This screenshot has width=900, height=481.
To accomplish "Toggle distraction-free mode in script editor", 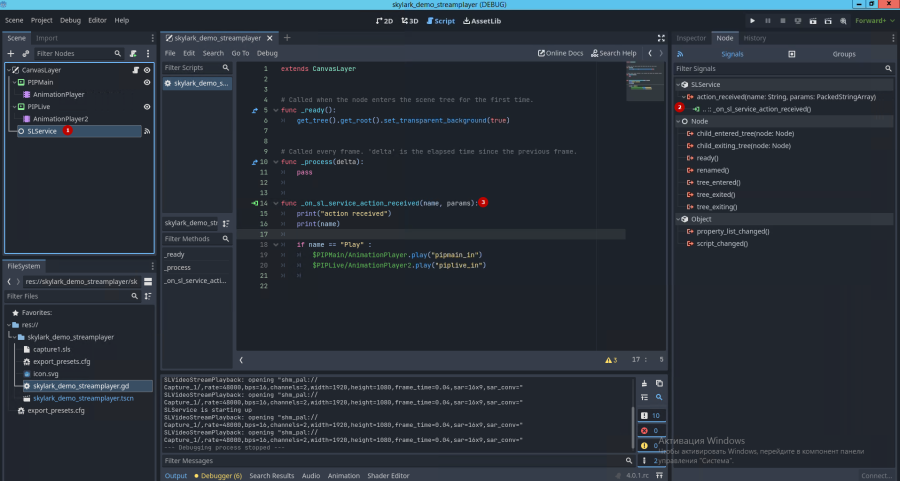I will pos(661,38).
